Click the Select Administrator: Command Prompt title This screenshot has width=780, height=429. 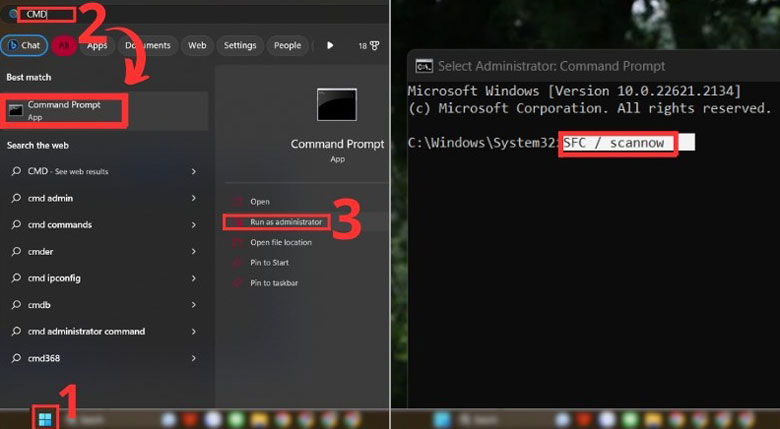click(x=551, y=66)
